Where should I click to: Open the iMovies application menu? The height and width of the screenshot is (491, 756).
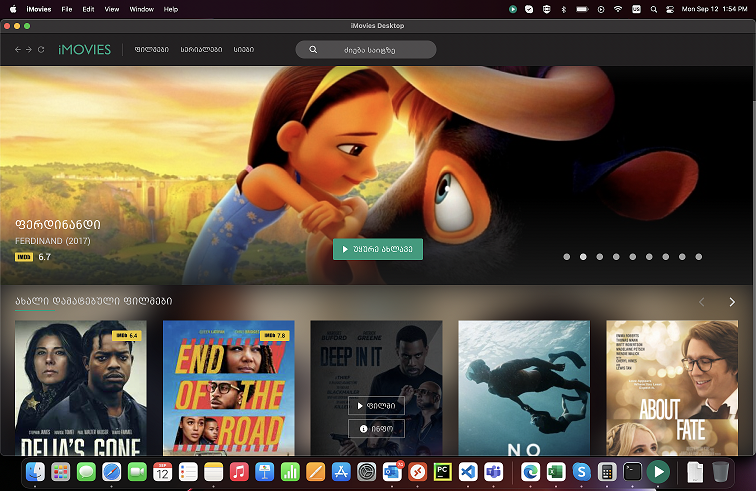(x=39, y=9)
